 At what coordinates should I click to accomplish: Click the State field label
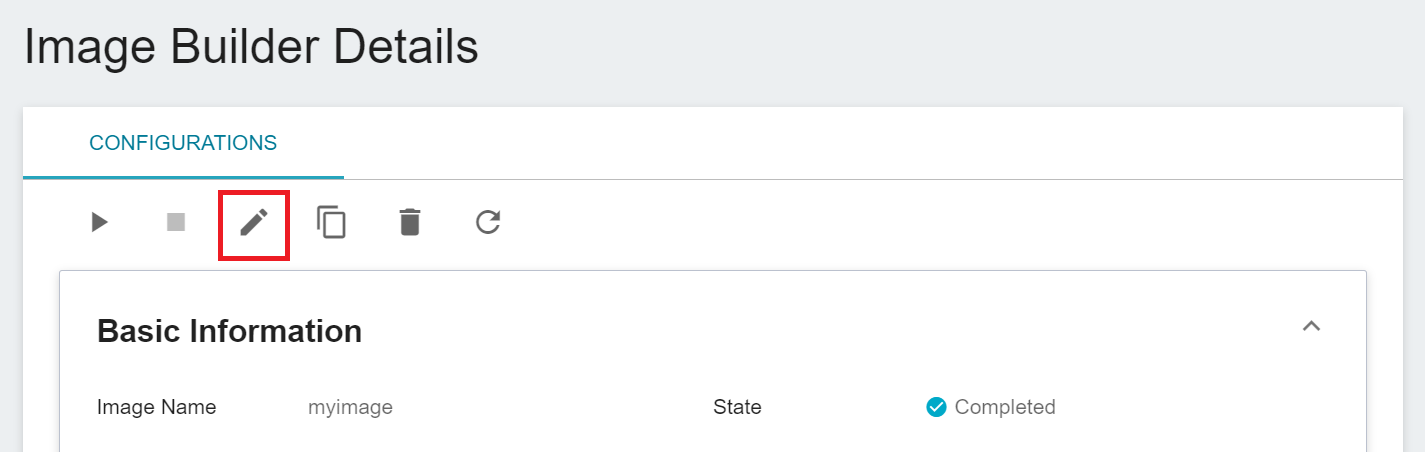tap(737, 407)
